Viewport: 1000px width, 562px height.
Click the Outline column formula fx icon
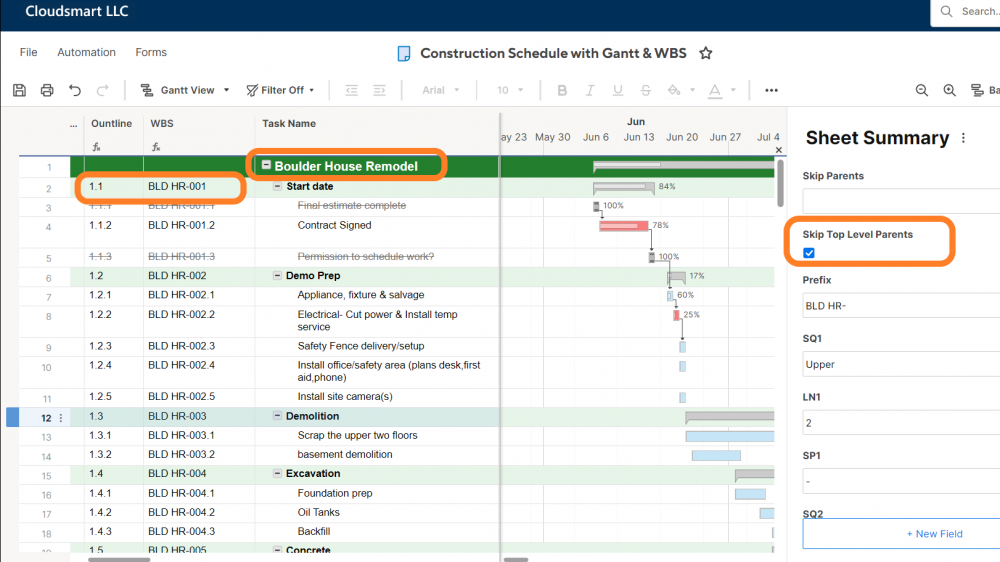point(96,147)
